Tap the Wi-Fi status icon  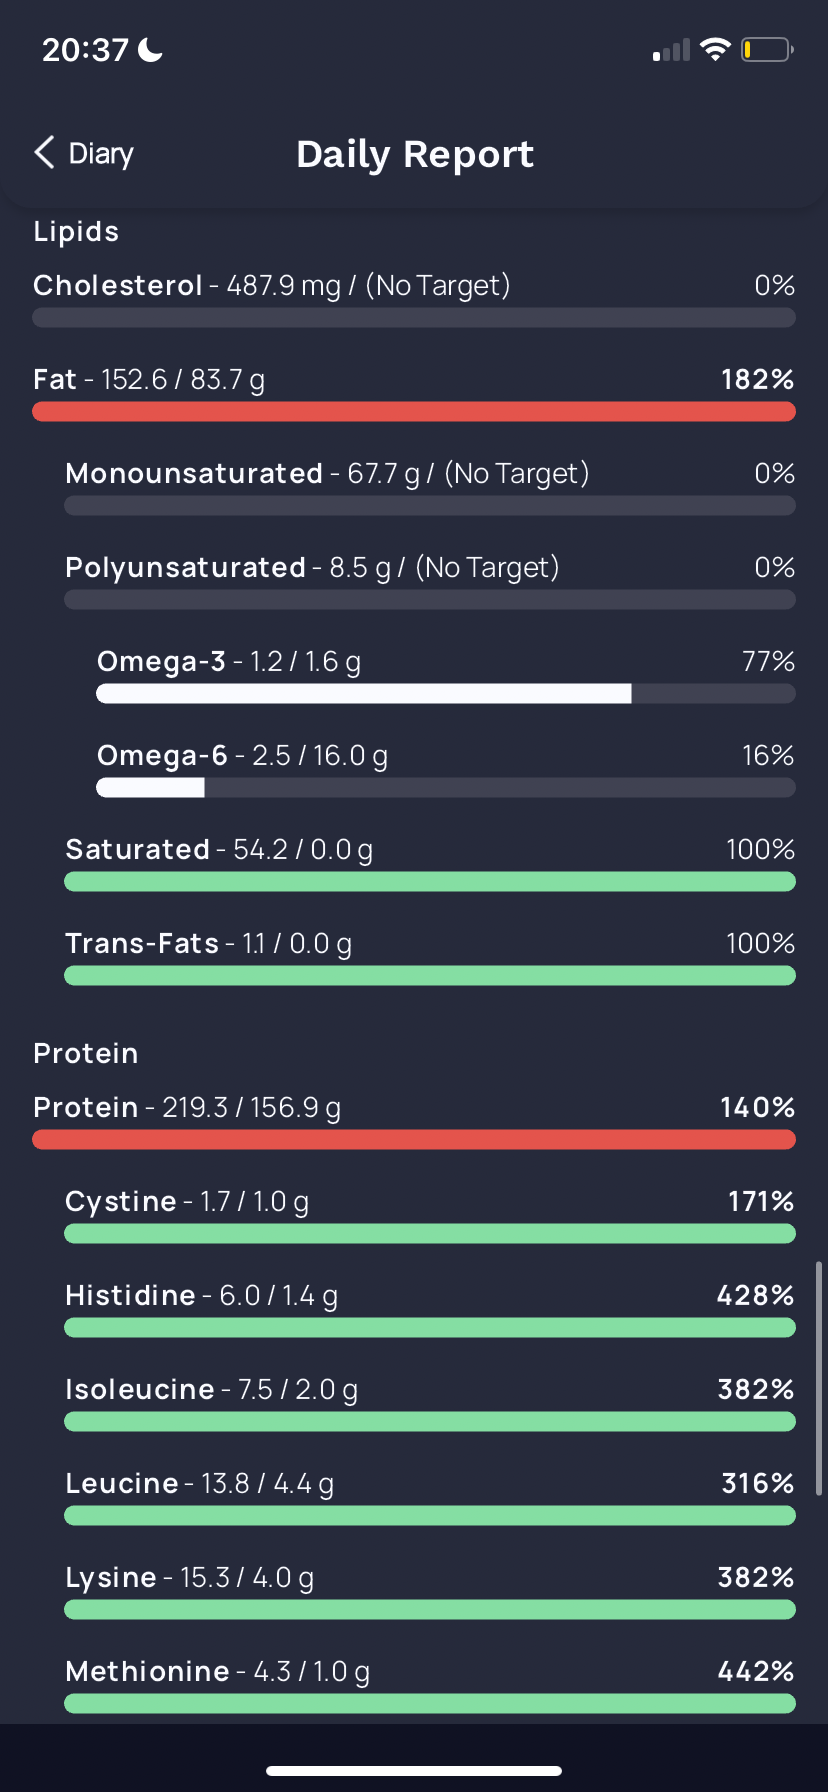(x=715, y=49)
